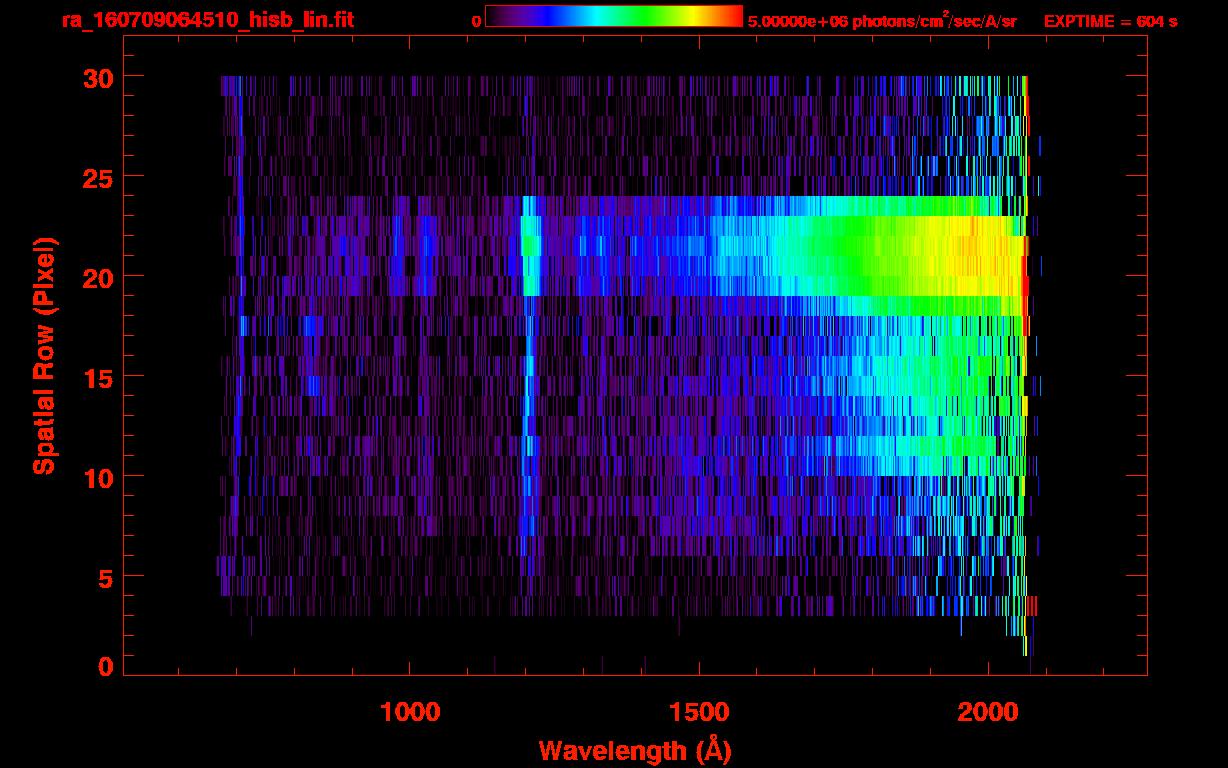This screenshot has height=768, width=1228.
Task: Click the 1000 wavelength tick label
Action: coord(410,712)
